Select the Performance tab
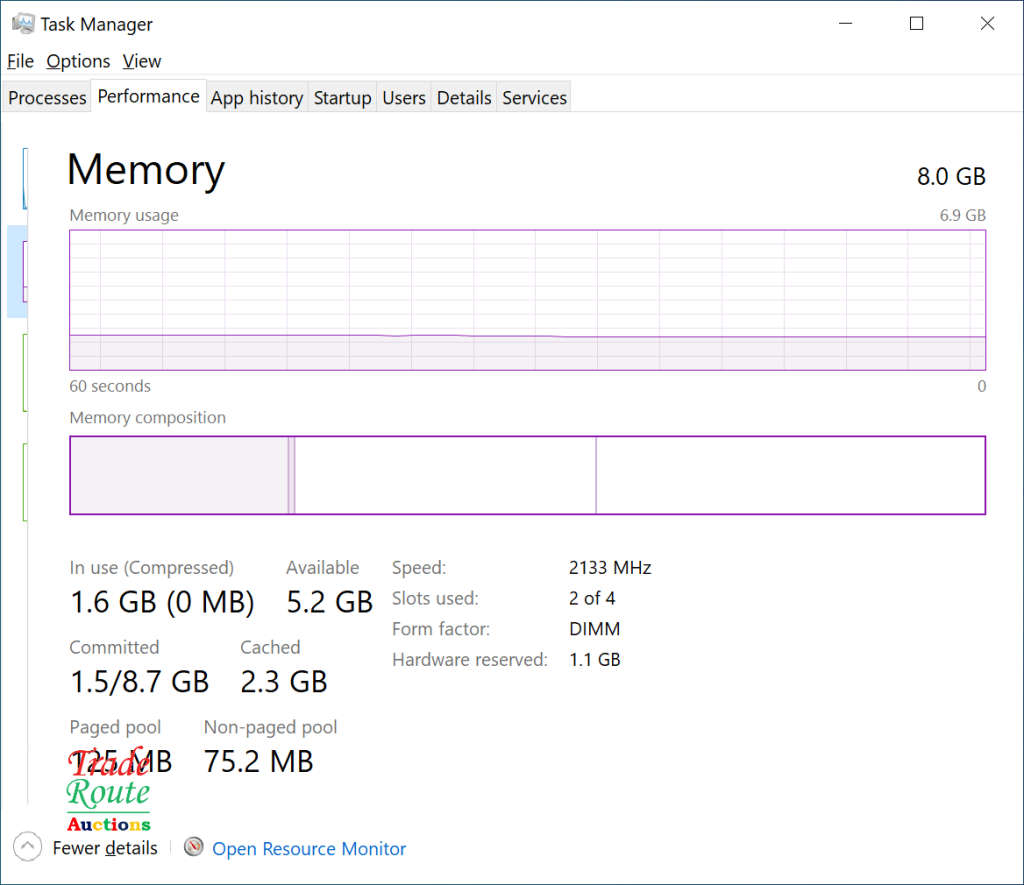 coord(148,97)
